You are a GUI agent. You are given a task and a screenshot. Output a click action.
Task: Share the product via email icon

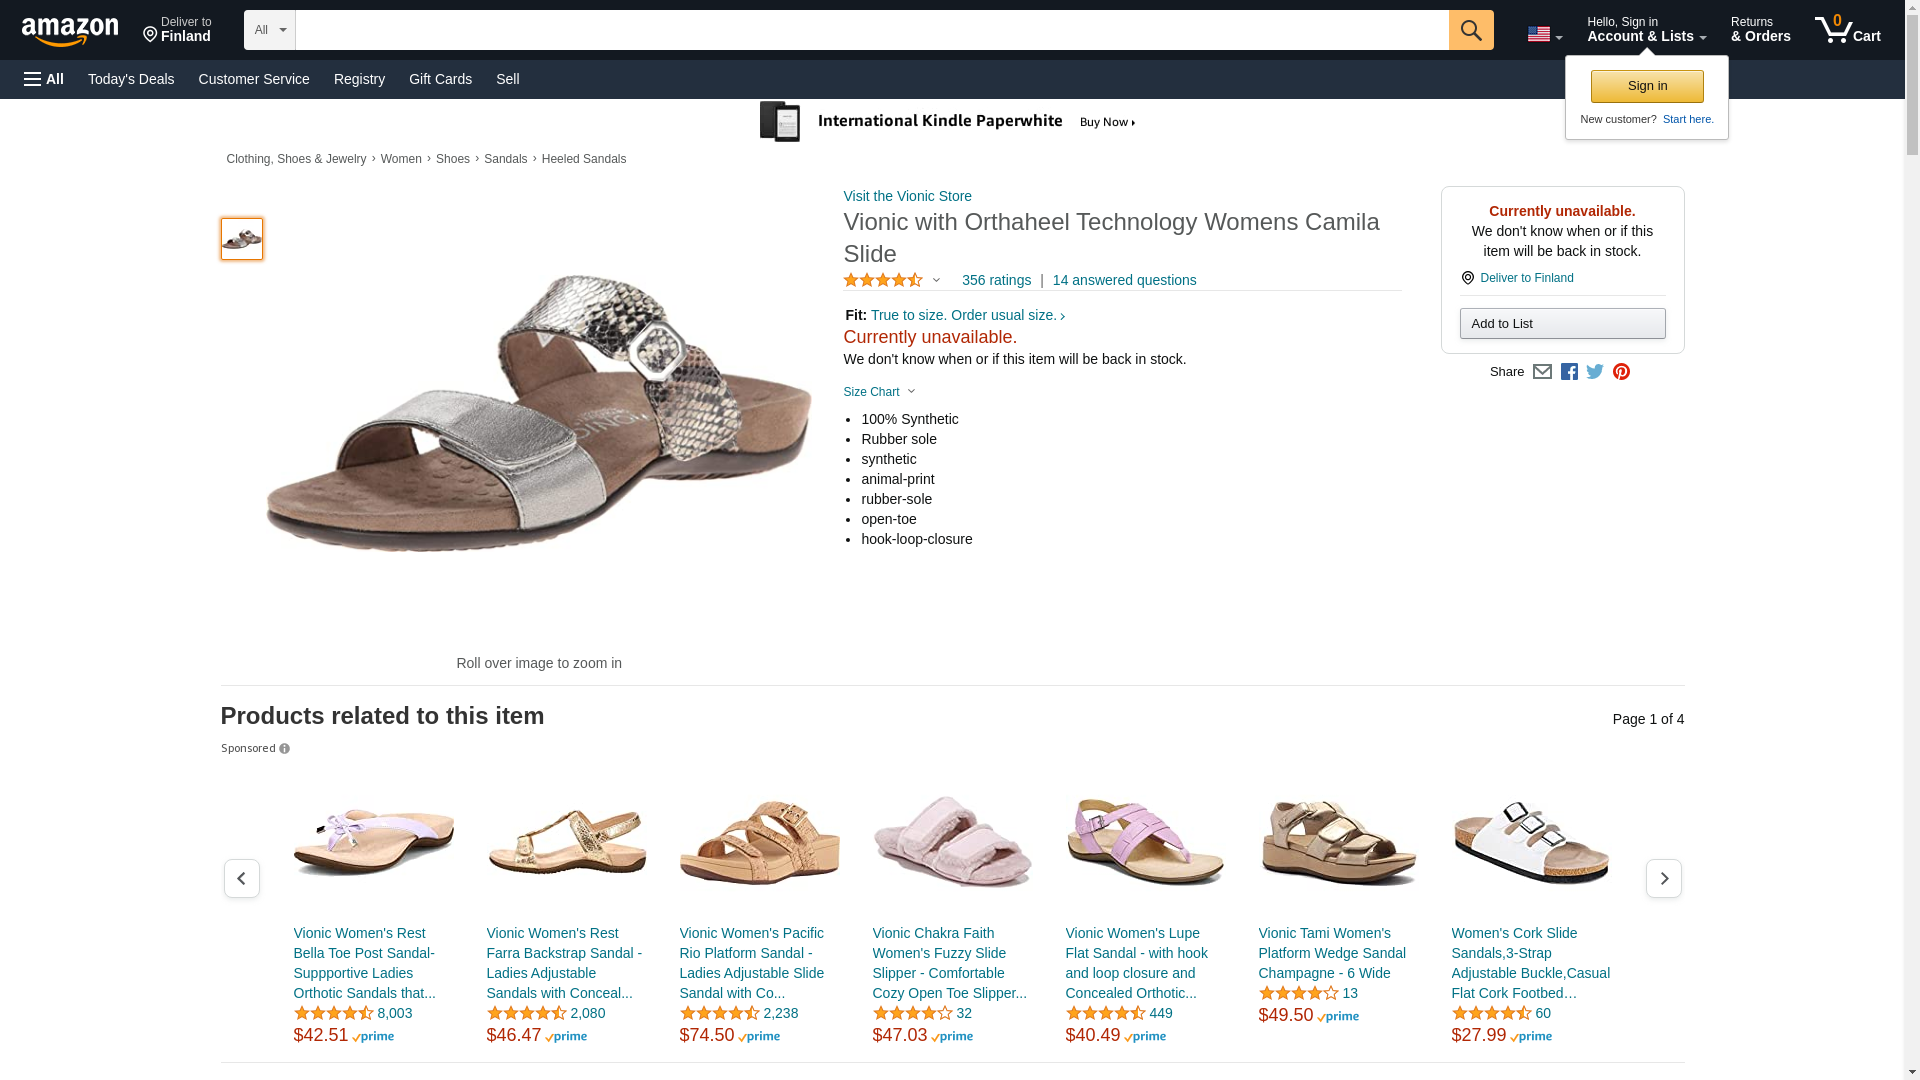pyautogui.click(x=1542, y=372)
